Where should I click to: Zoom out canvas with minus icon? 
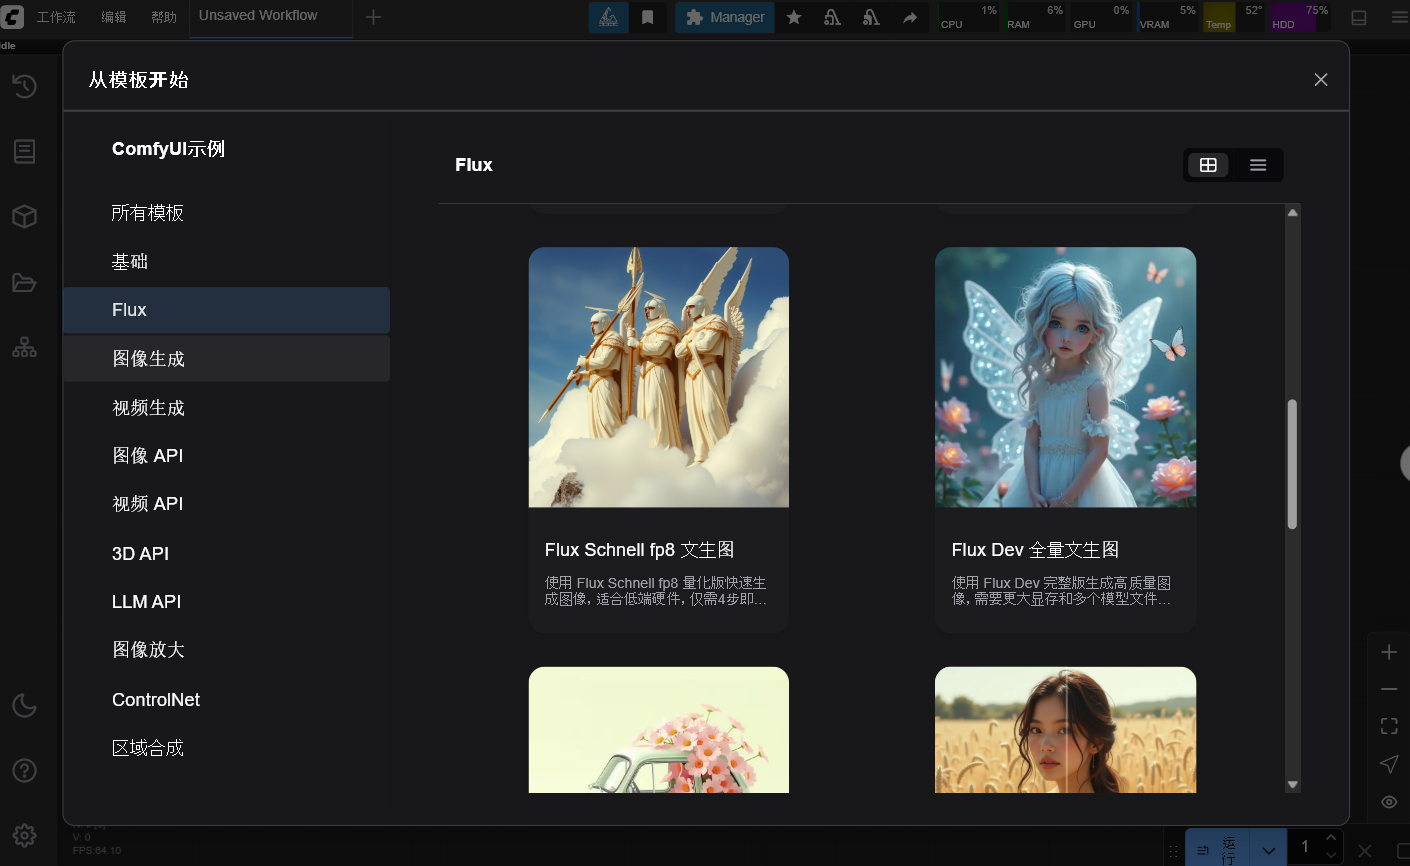1389,689
